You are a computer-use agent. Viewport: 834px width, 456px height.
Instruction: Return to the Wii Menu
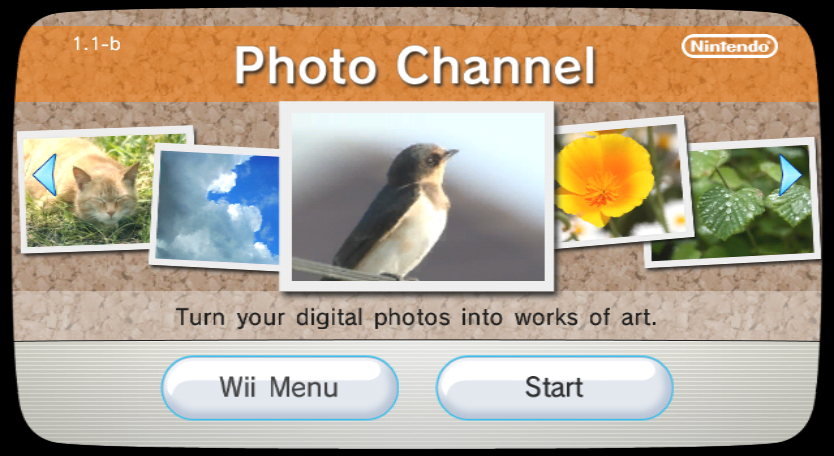tap(280, 387)
